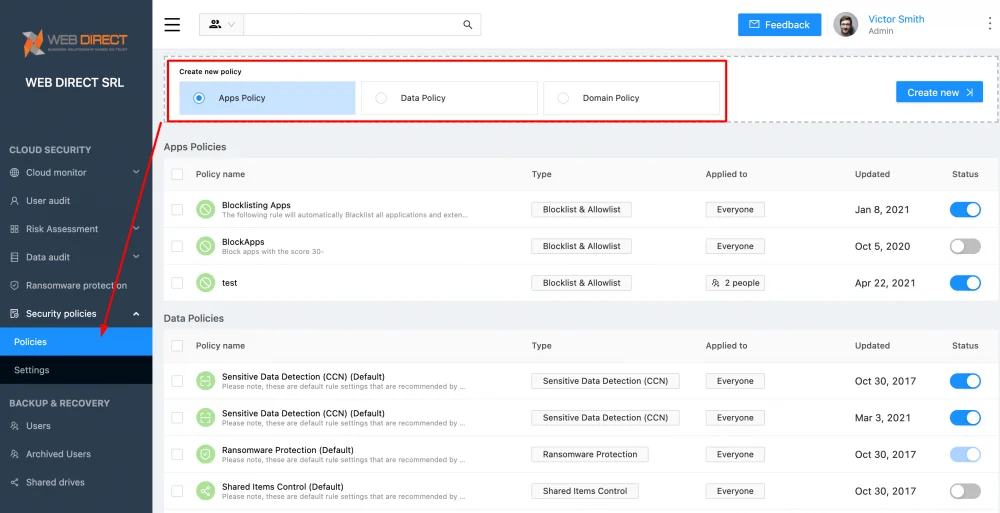Open the hamburger navigation menu

pyautogui.click(x=172, y=25)
